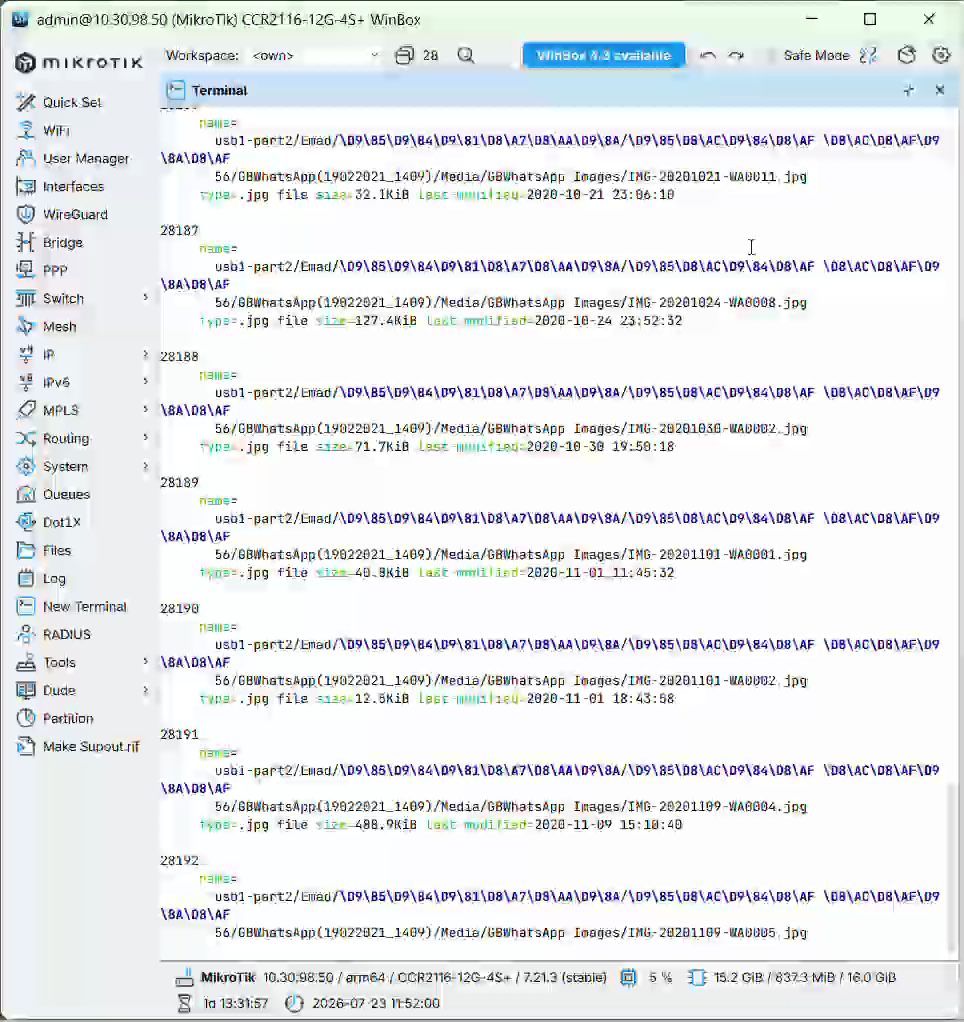Expand the Switch submenu
Screen dimensions: 964x1022
click(x=145, y=297)
